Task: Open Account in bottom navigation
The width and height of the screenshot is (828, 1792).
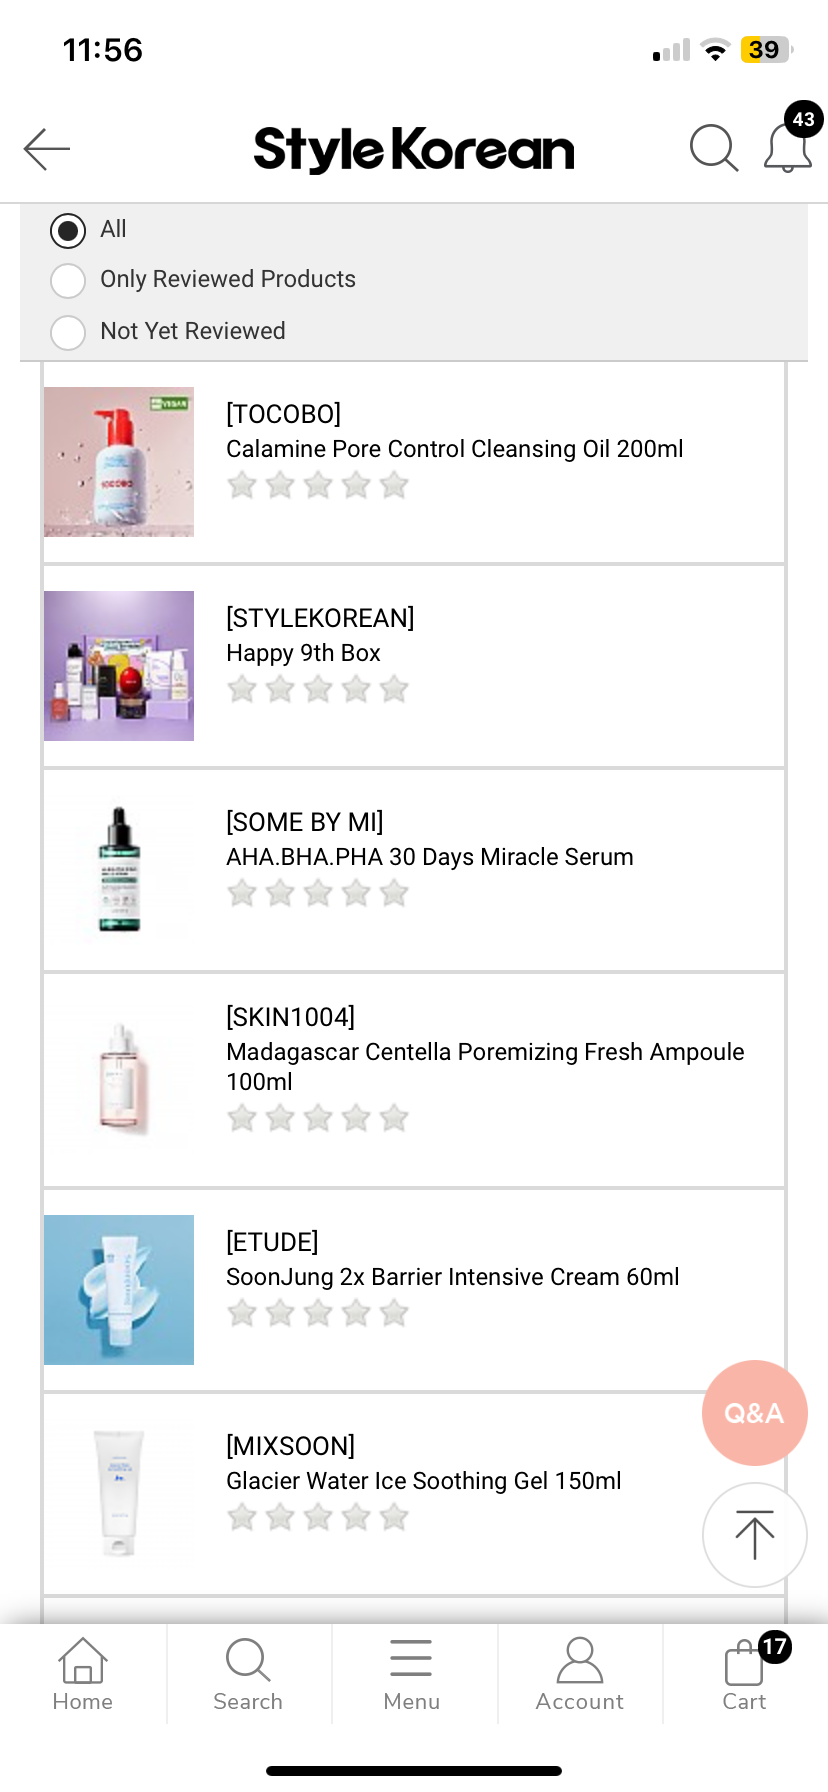Action: click(x=579, y=1674)
